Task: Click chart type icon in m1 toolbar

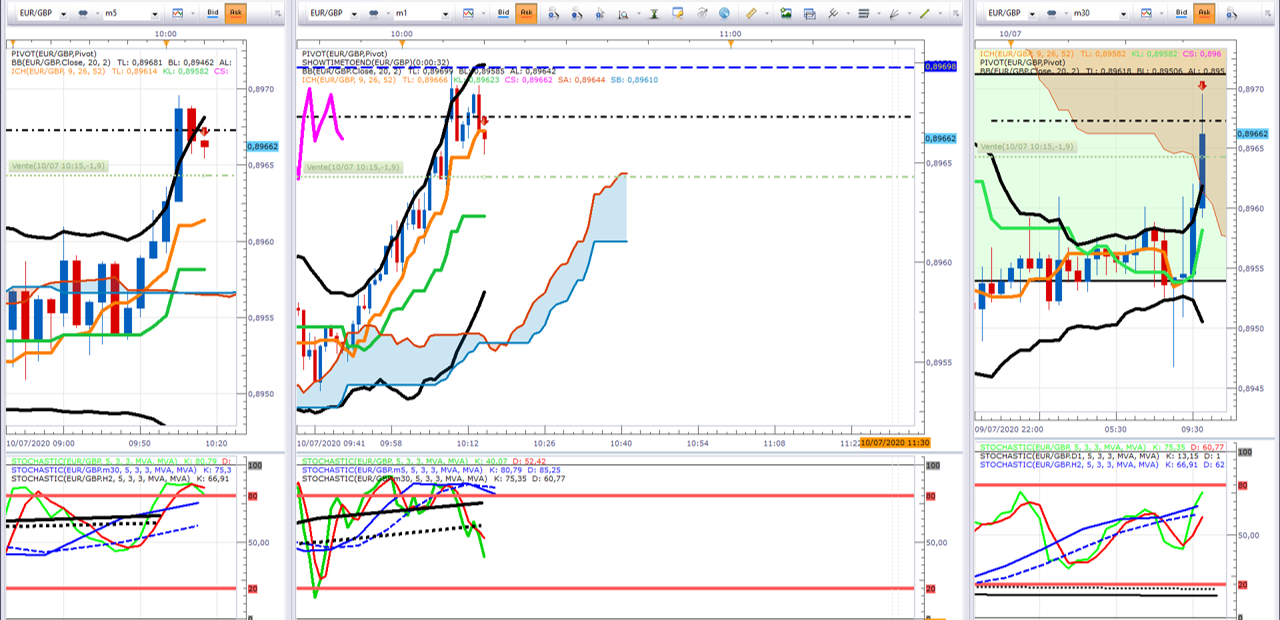Action: click(x=468, y=14)
